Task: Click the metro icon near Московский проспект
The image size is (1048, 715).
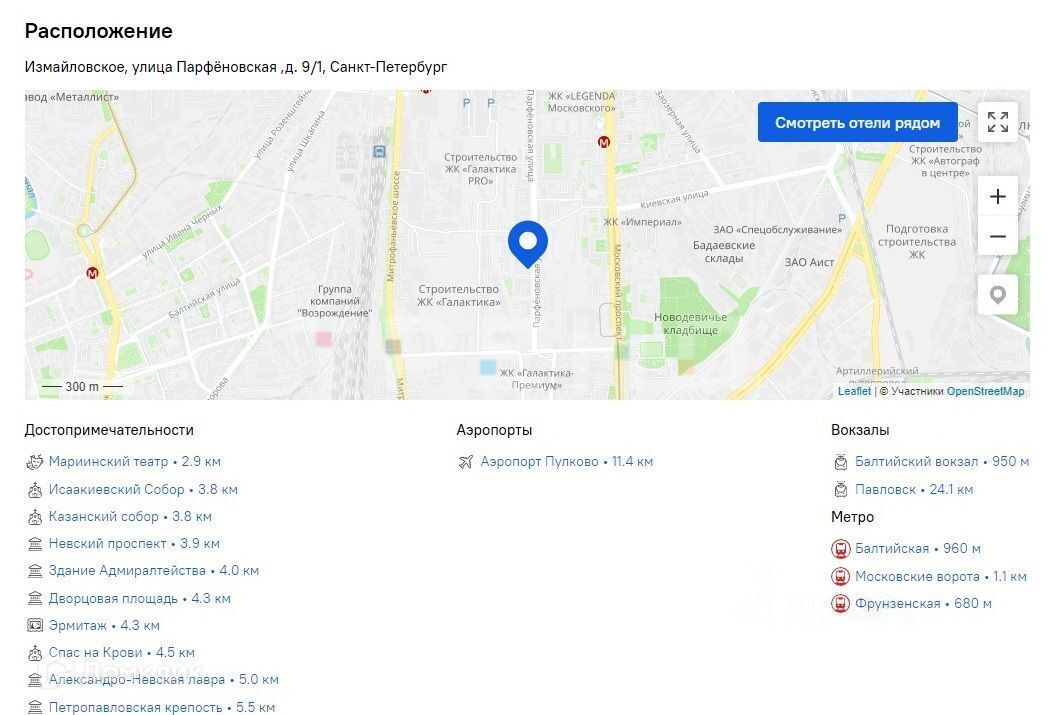Action: (x=604, y=142)
